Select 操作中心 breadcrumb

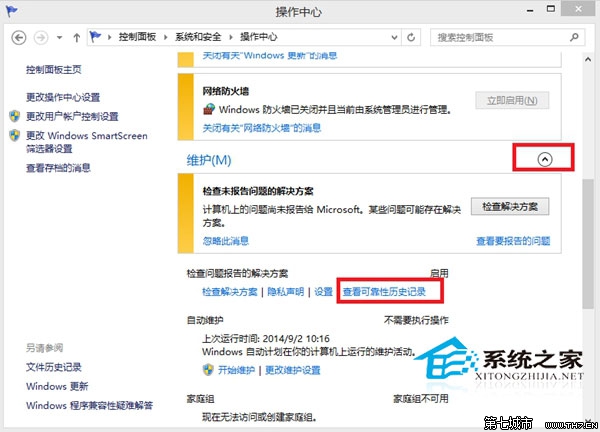pos(259,37)
